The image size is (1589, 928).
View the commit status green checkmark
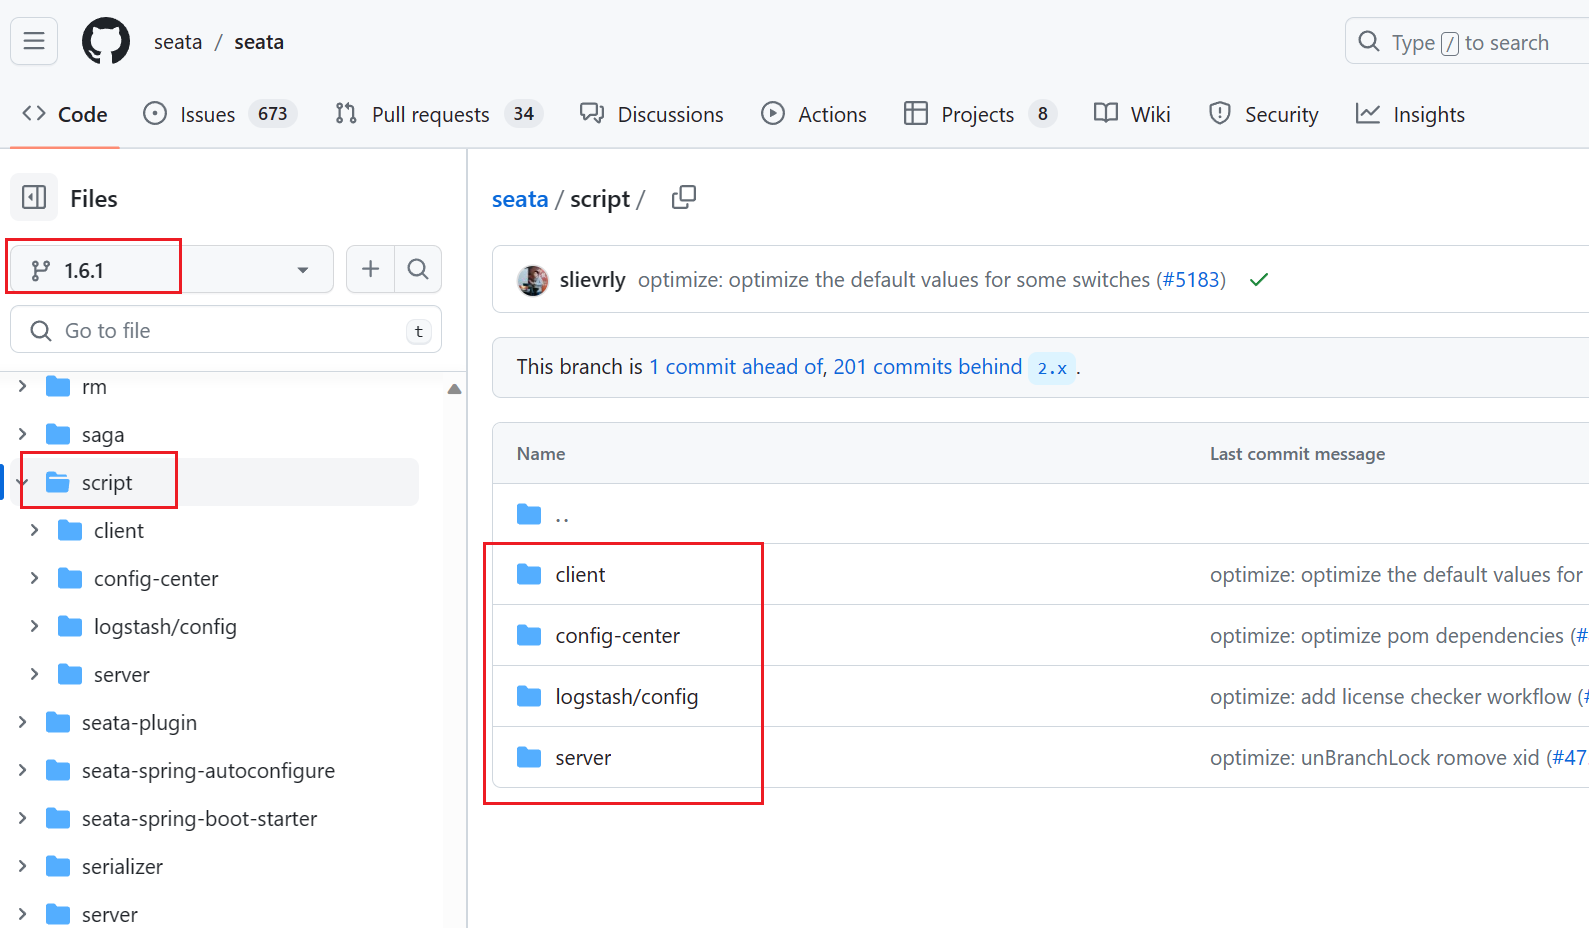(1259, 280)
